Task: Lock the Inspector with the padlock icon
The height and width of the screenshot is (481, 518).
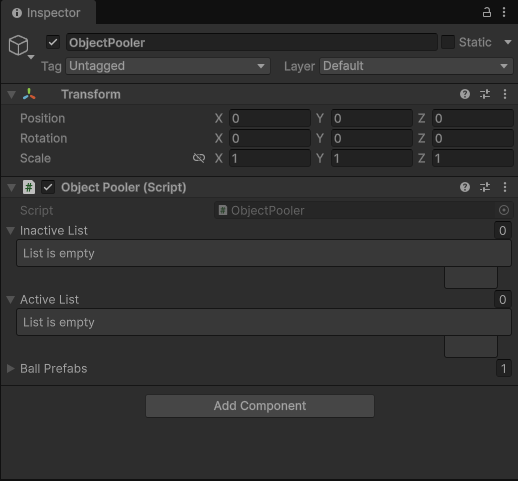Action: (x=487, y=13)
